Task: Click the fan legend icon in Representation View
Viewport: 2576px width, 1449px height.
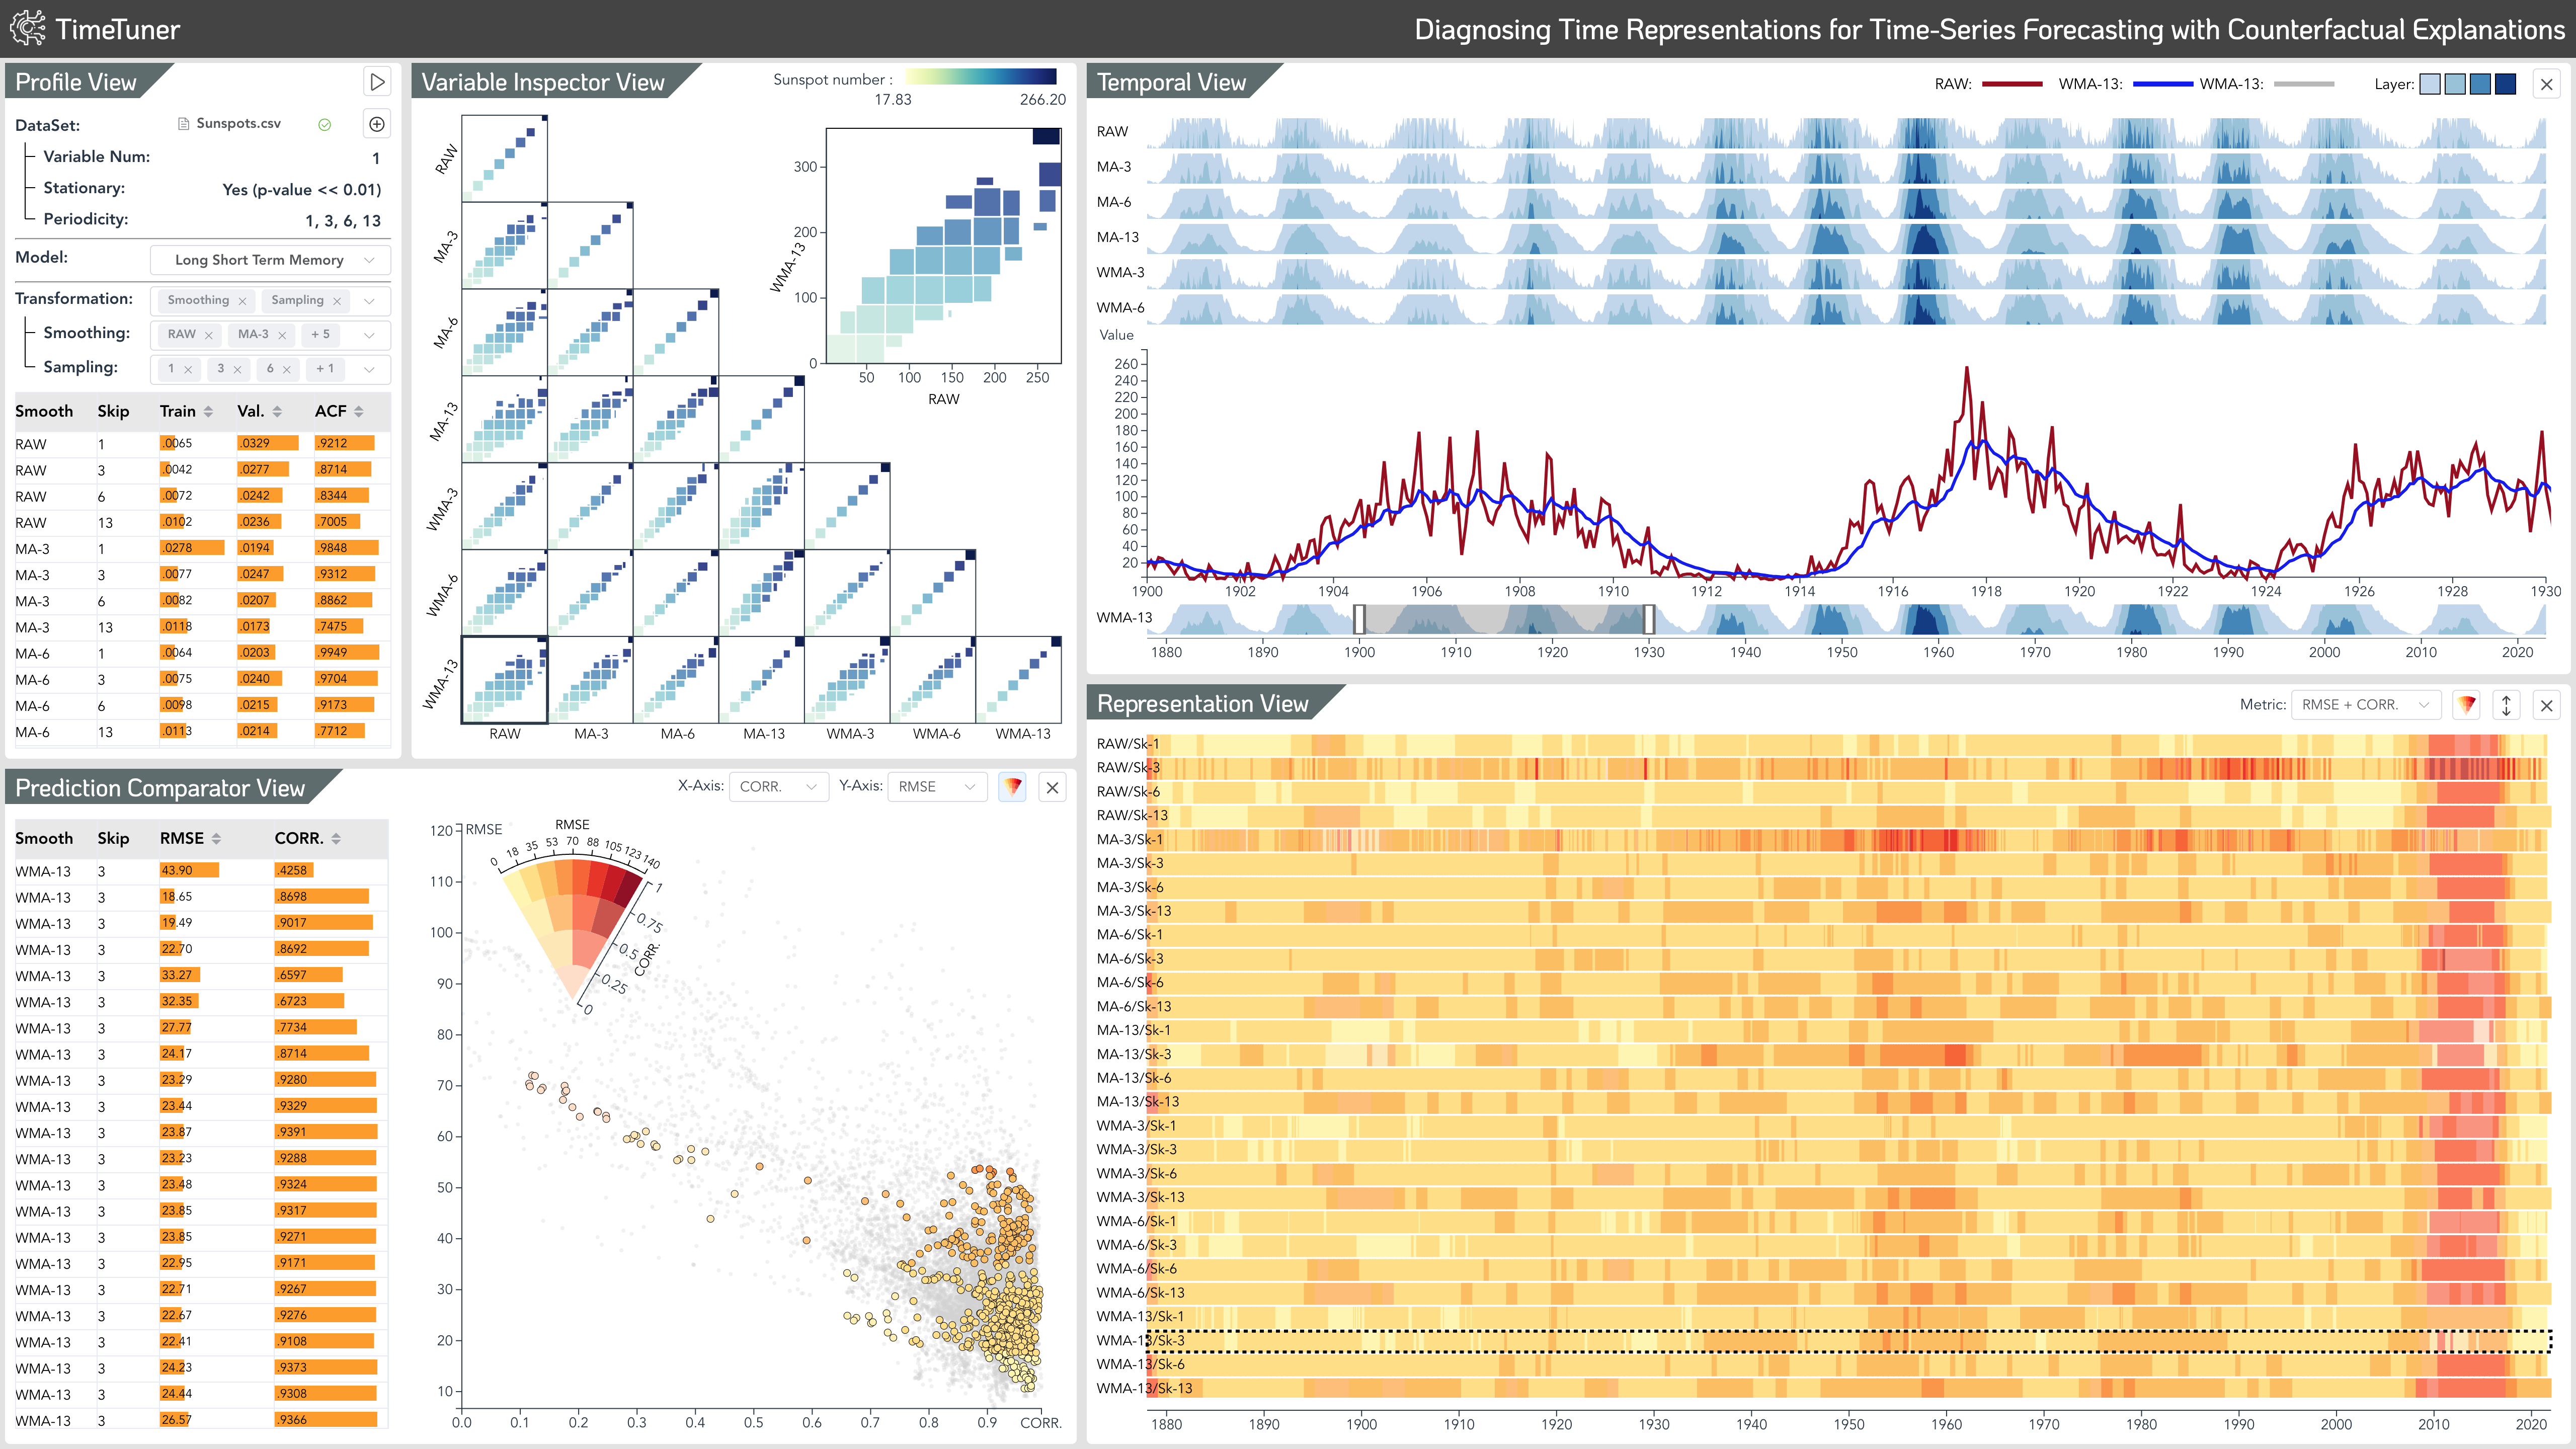Action: click(2467, 705)
